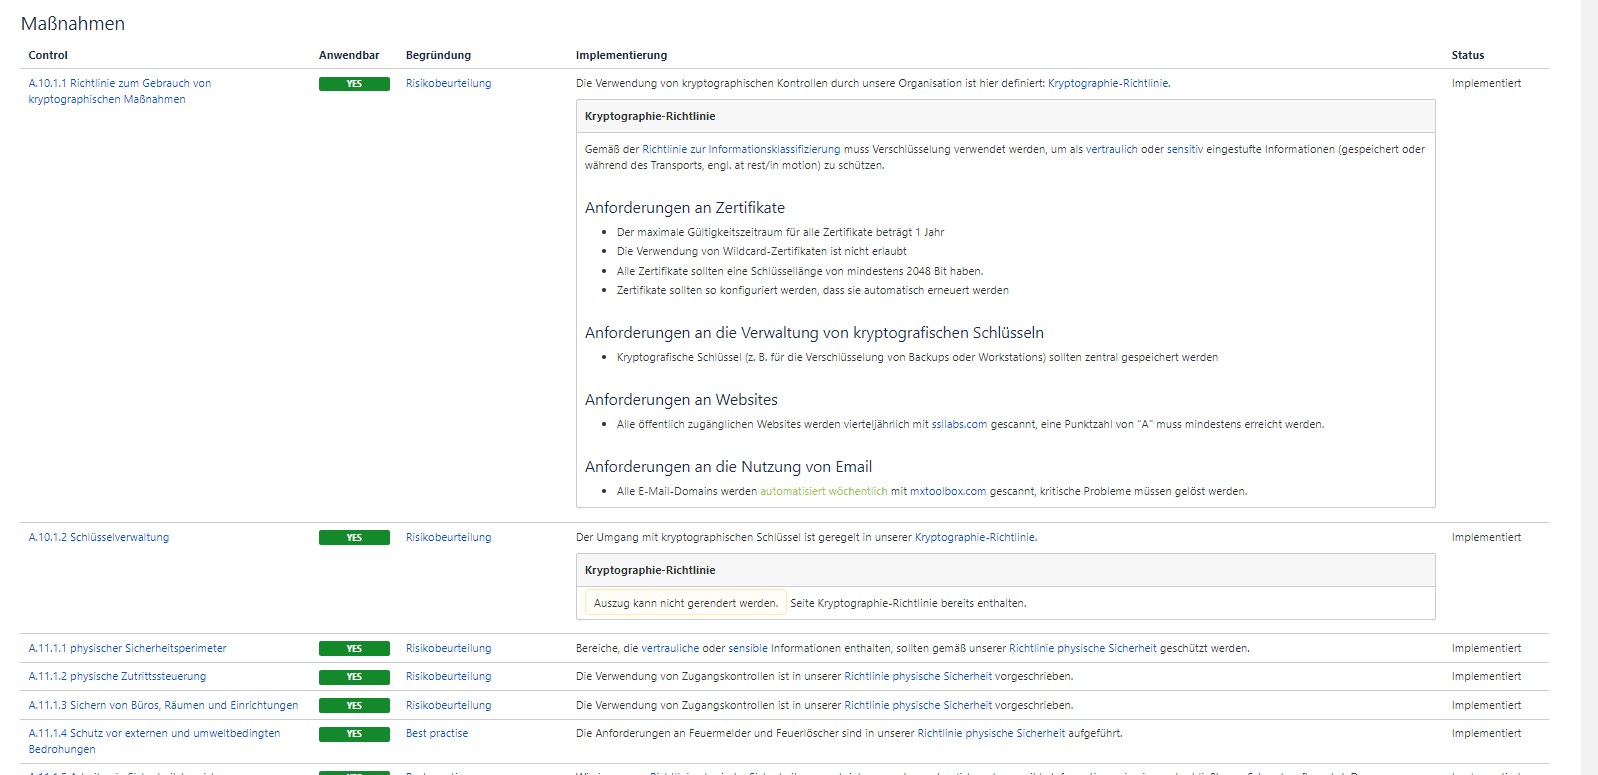The image size is (1598, 775).
Task: Click the 'sensitiv' classification link
Action: [1184, 150]
